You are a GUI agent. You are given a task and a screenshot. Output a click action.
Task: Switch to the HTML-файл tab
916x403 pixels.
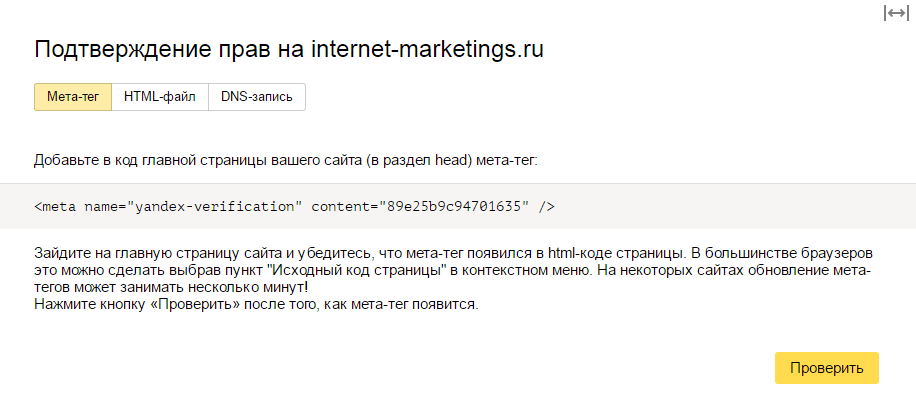tap(160, 97)
